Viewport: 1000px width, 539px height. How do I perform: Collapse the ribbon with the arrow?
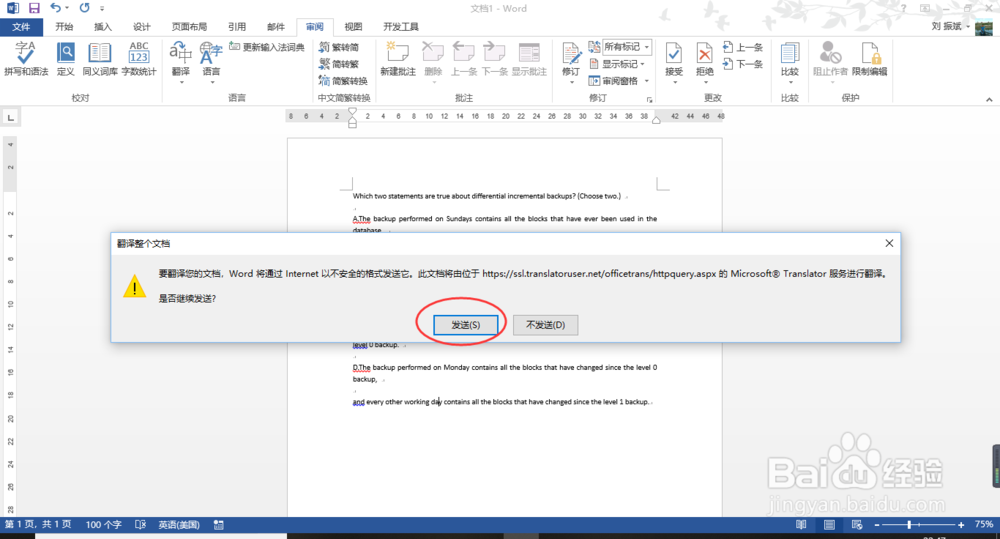[x=989, y=100]
